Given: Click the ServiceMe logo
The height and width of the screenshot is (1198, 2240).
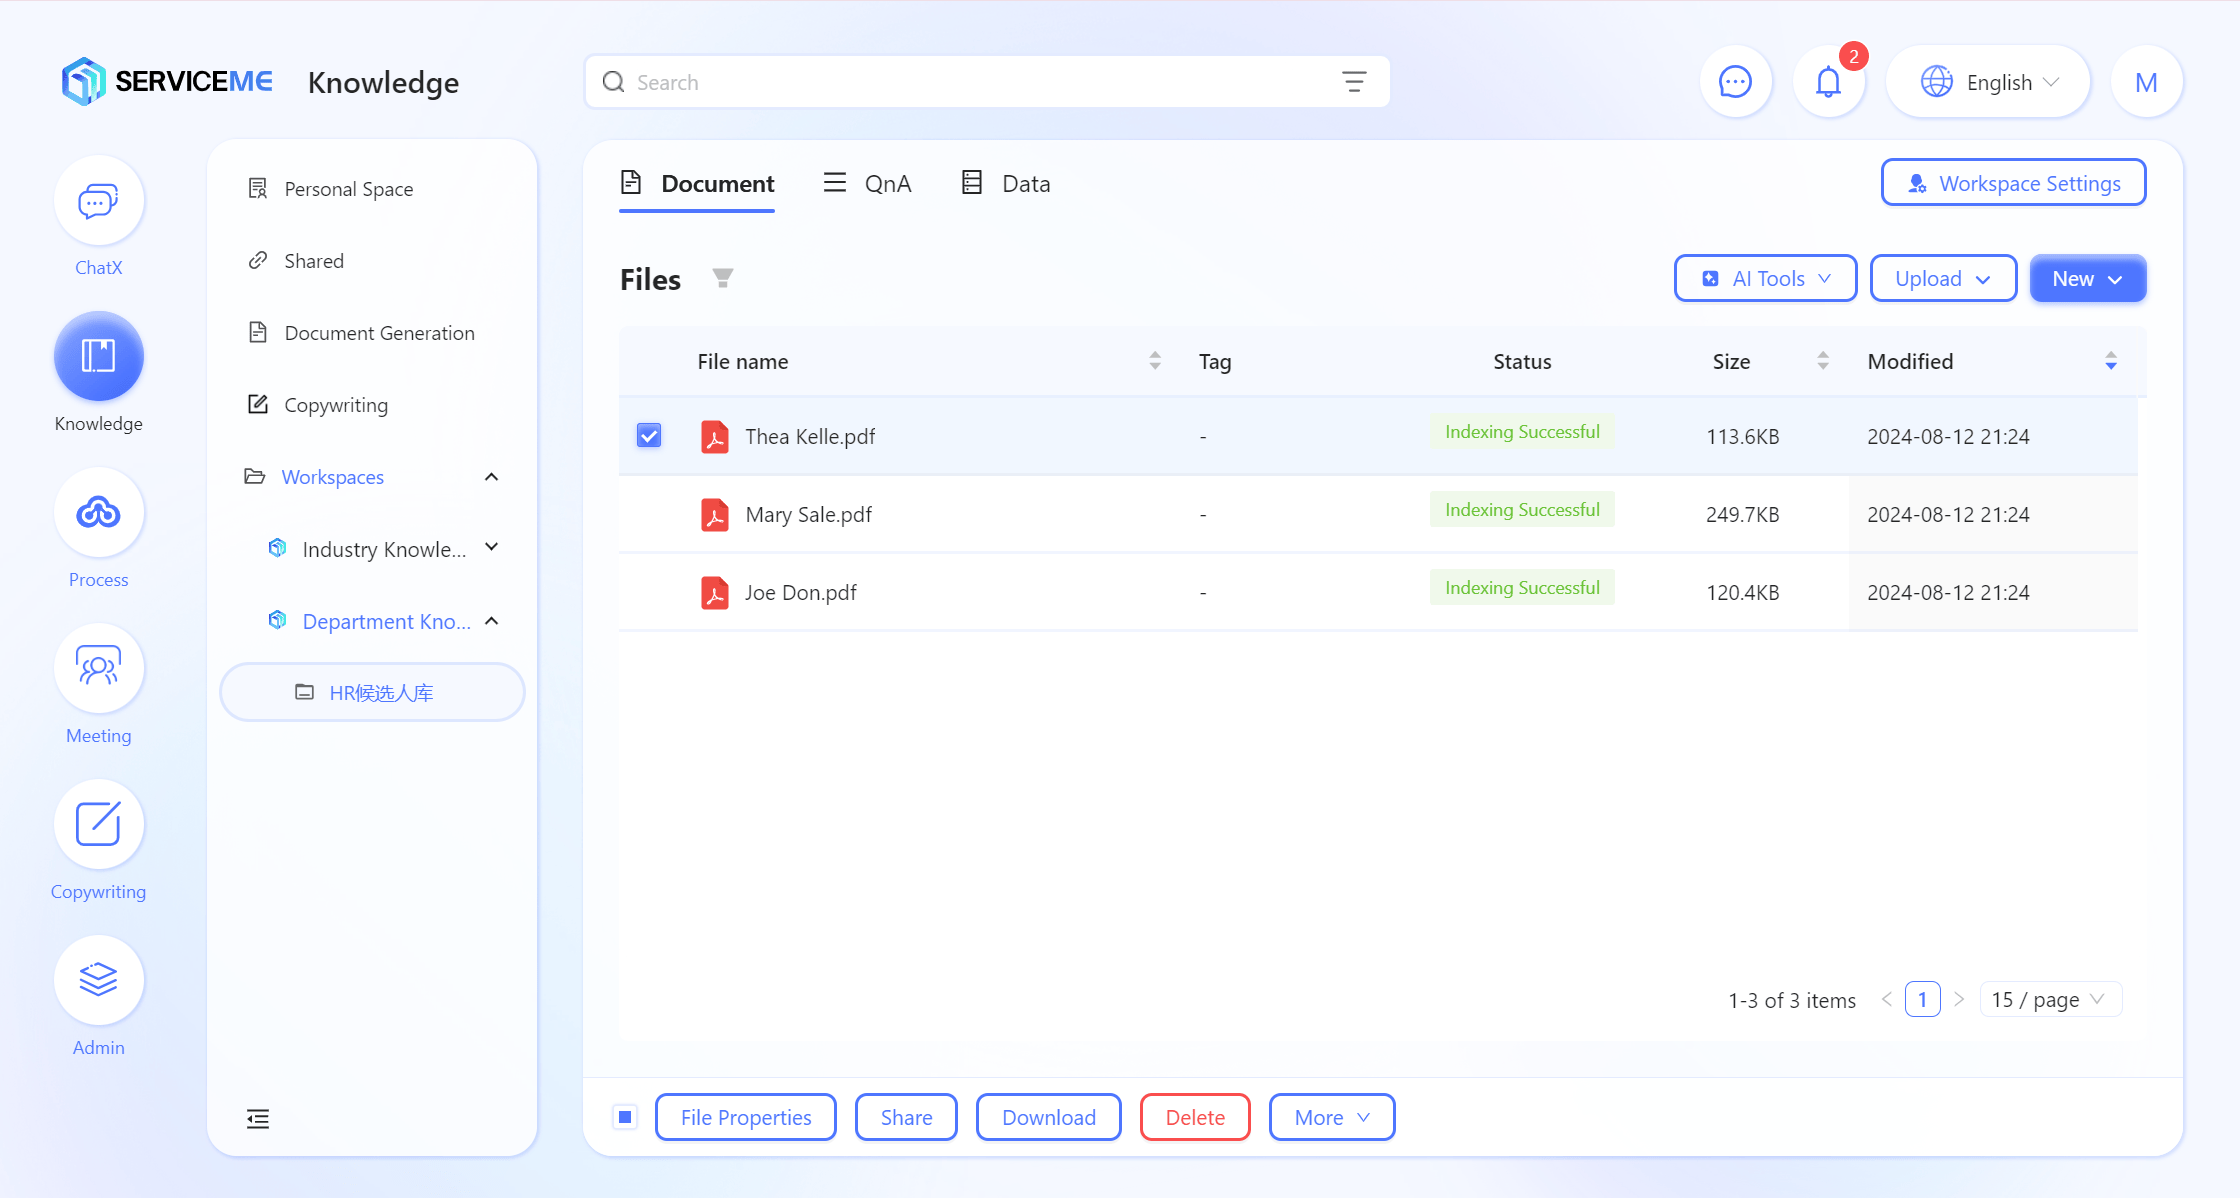Looking at the screenshot, I should (x=166, y=81).
